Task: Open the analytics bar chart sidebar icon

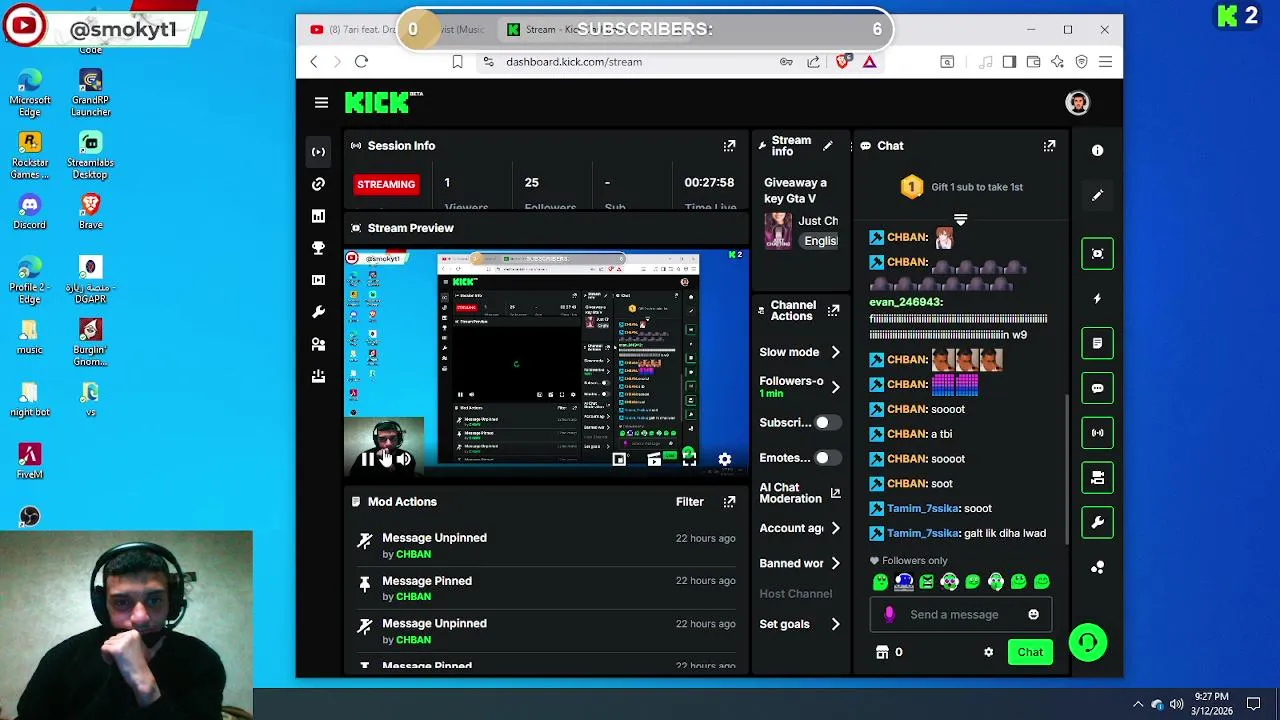Action: pos(318,216)
